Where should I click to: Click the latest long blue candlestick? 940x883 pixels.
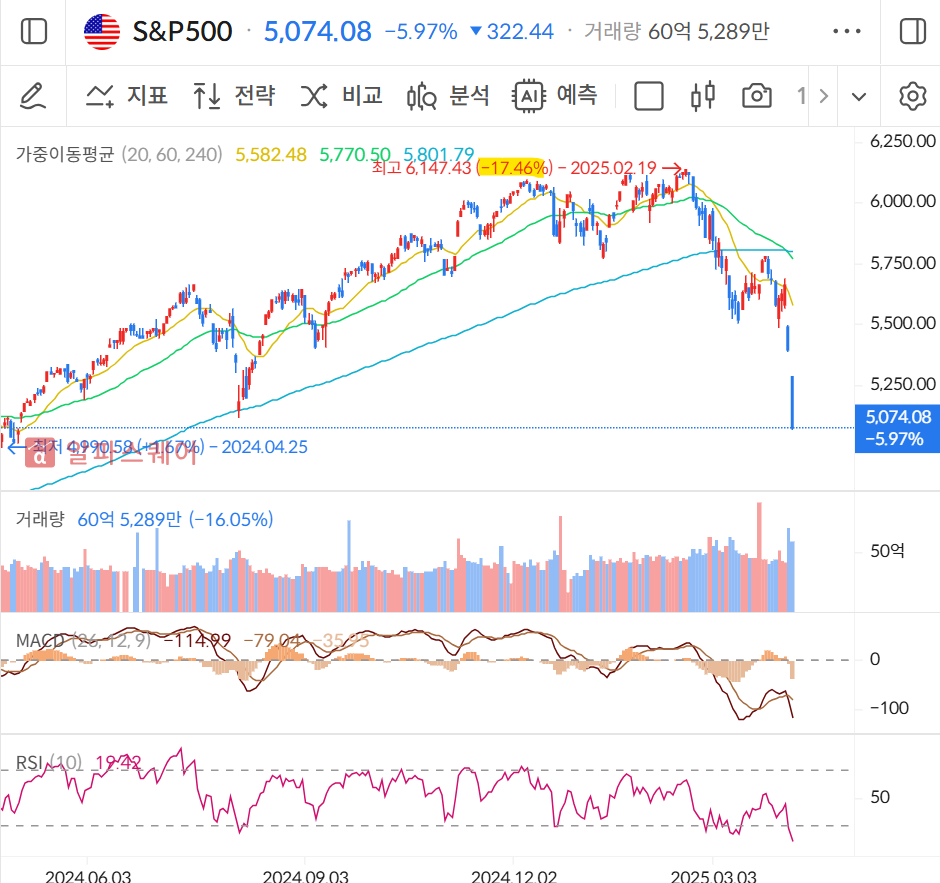(793, 402)
